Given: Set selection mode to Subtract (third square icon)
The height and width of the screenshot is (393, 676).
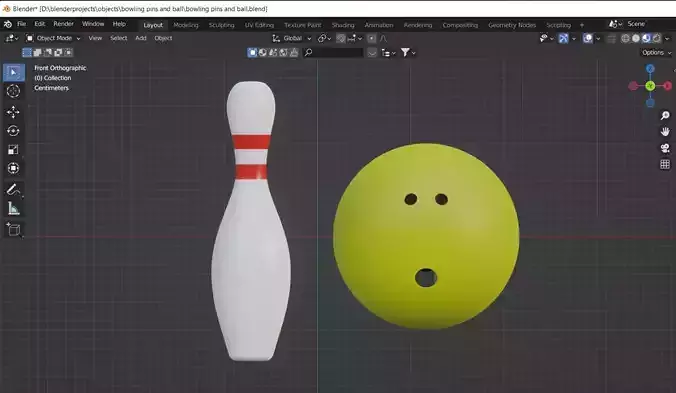Looking at the screenshot, I should [x=47, y=53].
